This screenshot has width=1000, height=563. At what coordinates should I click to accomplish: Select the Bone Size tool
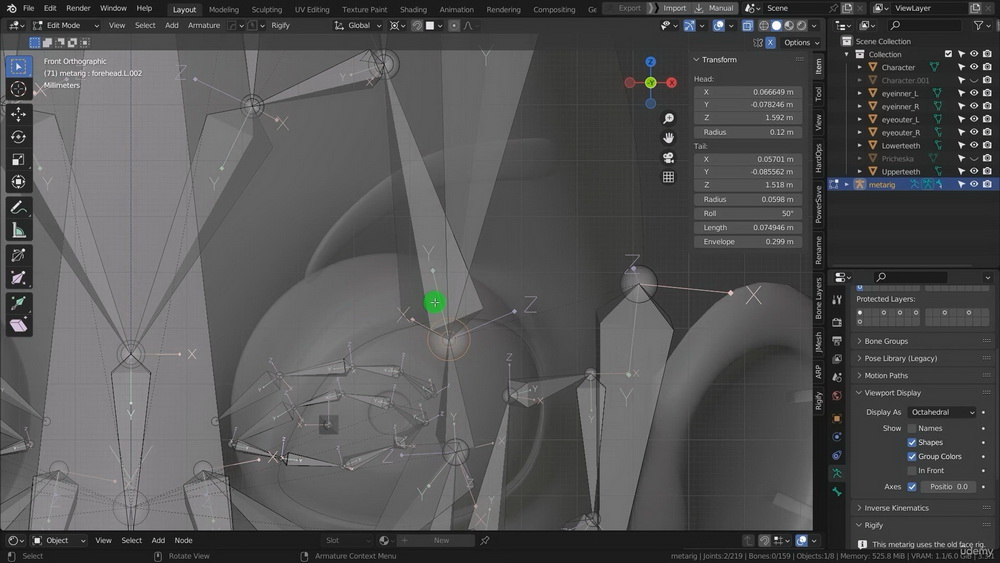[x=18, y=278]
